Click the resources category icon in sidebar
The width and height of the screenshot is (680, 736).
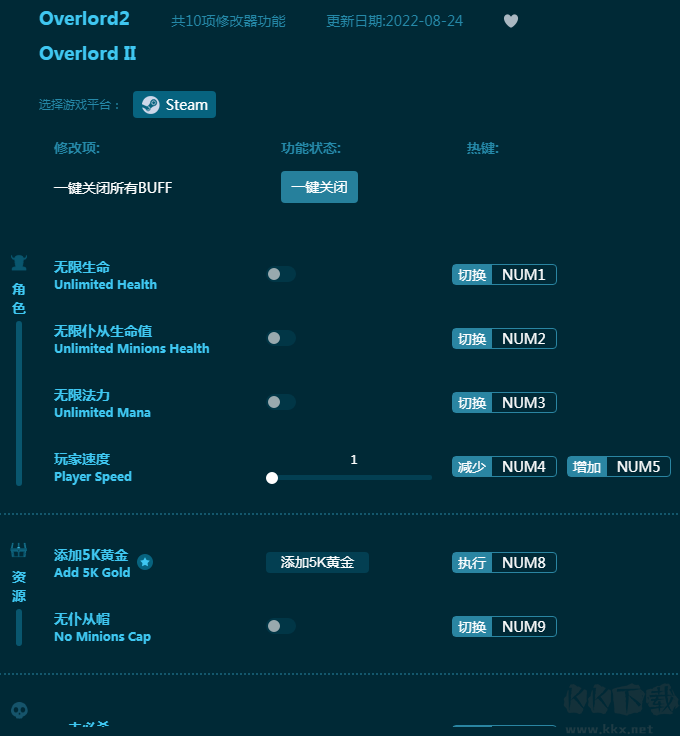pyautogui.click(x=19, y=550)
